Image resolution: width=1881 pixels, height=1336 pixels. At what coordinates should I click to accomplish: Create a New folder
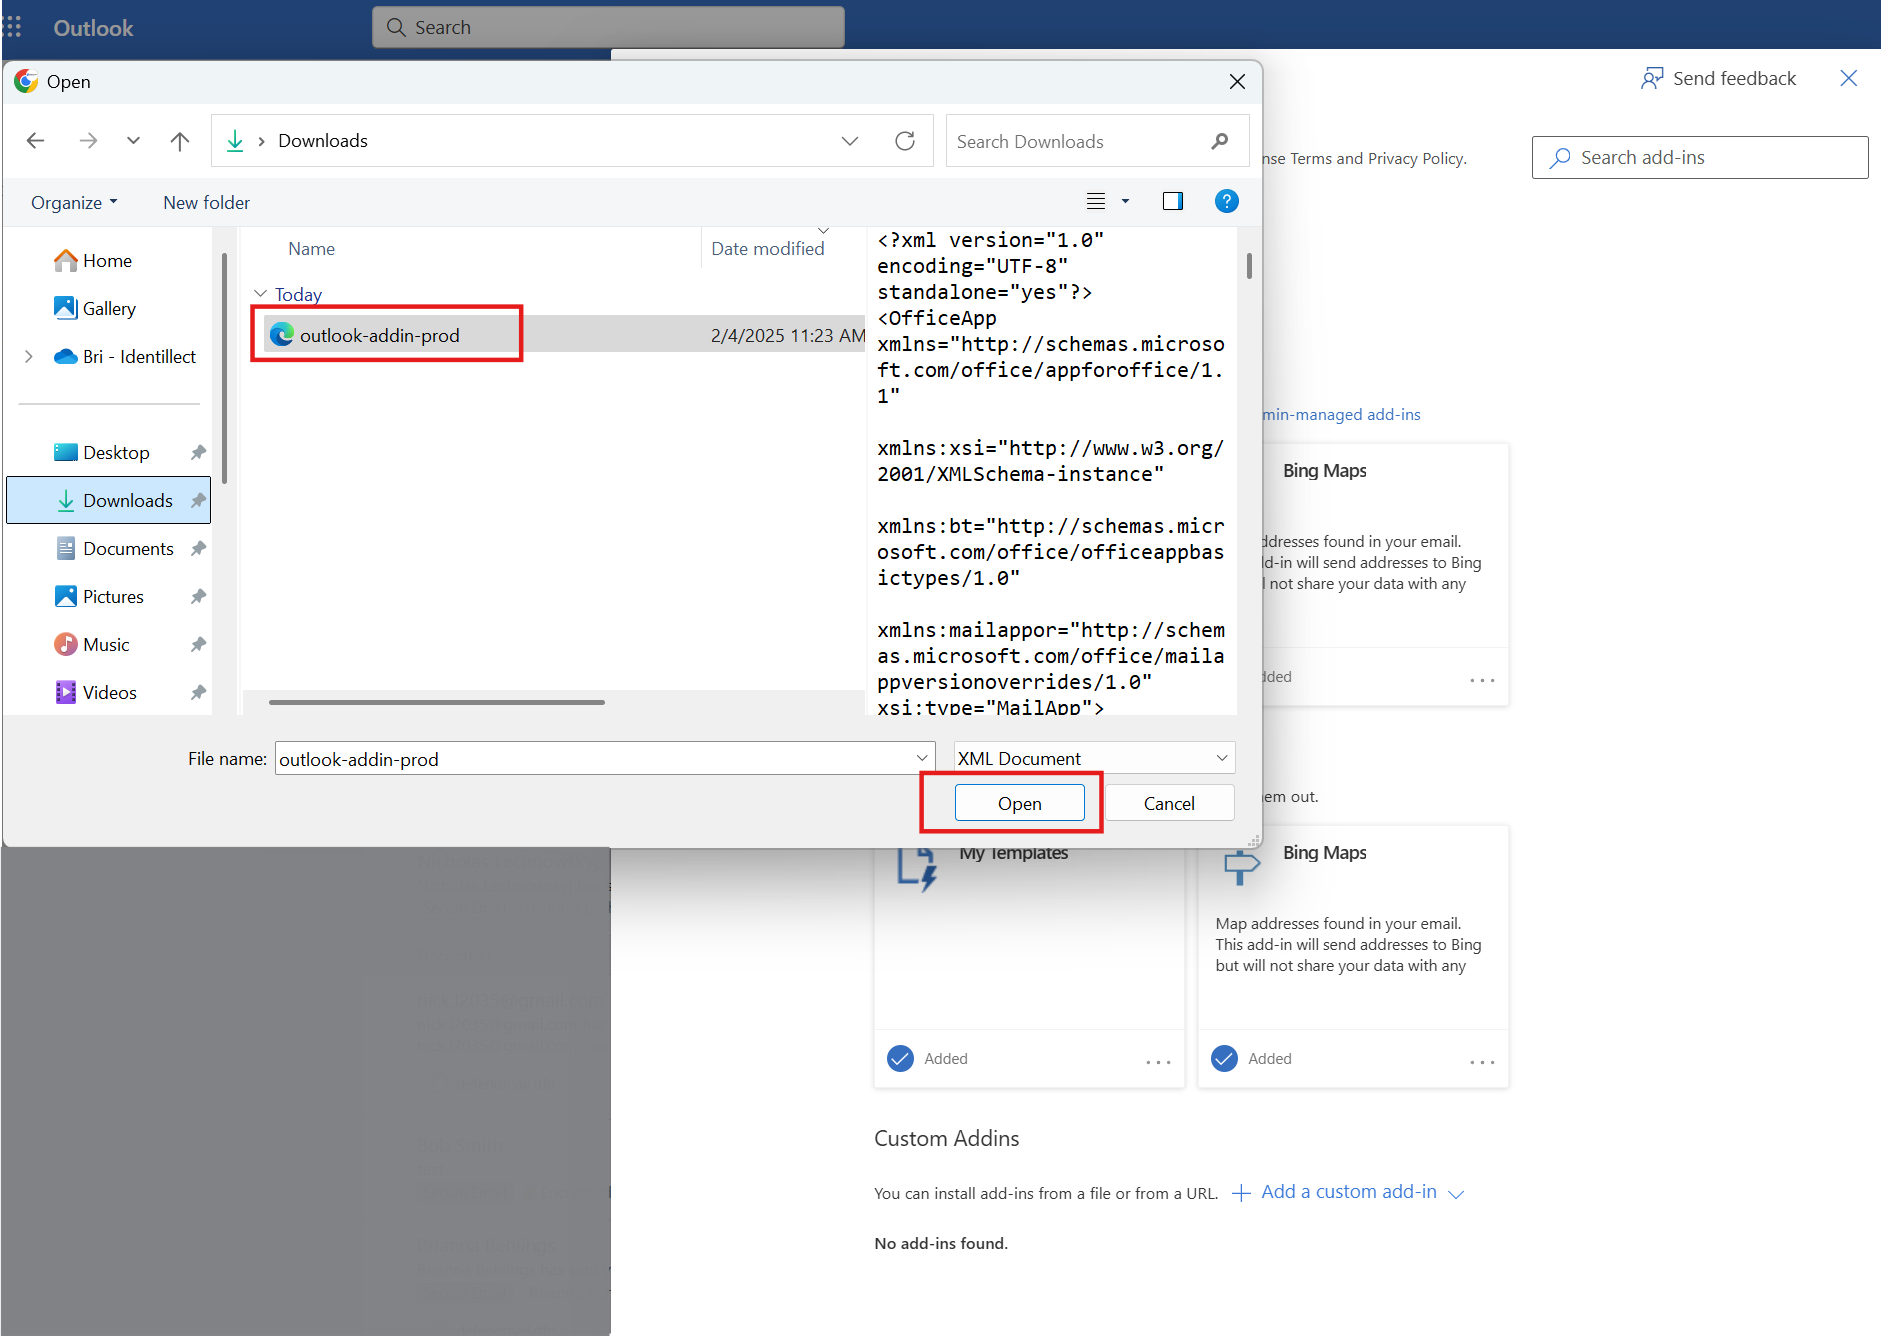[206, 202]
